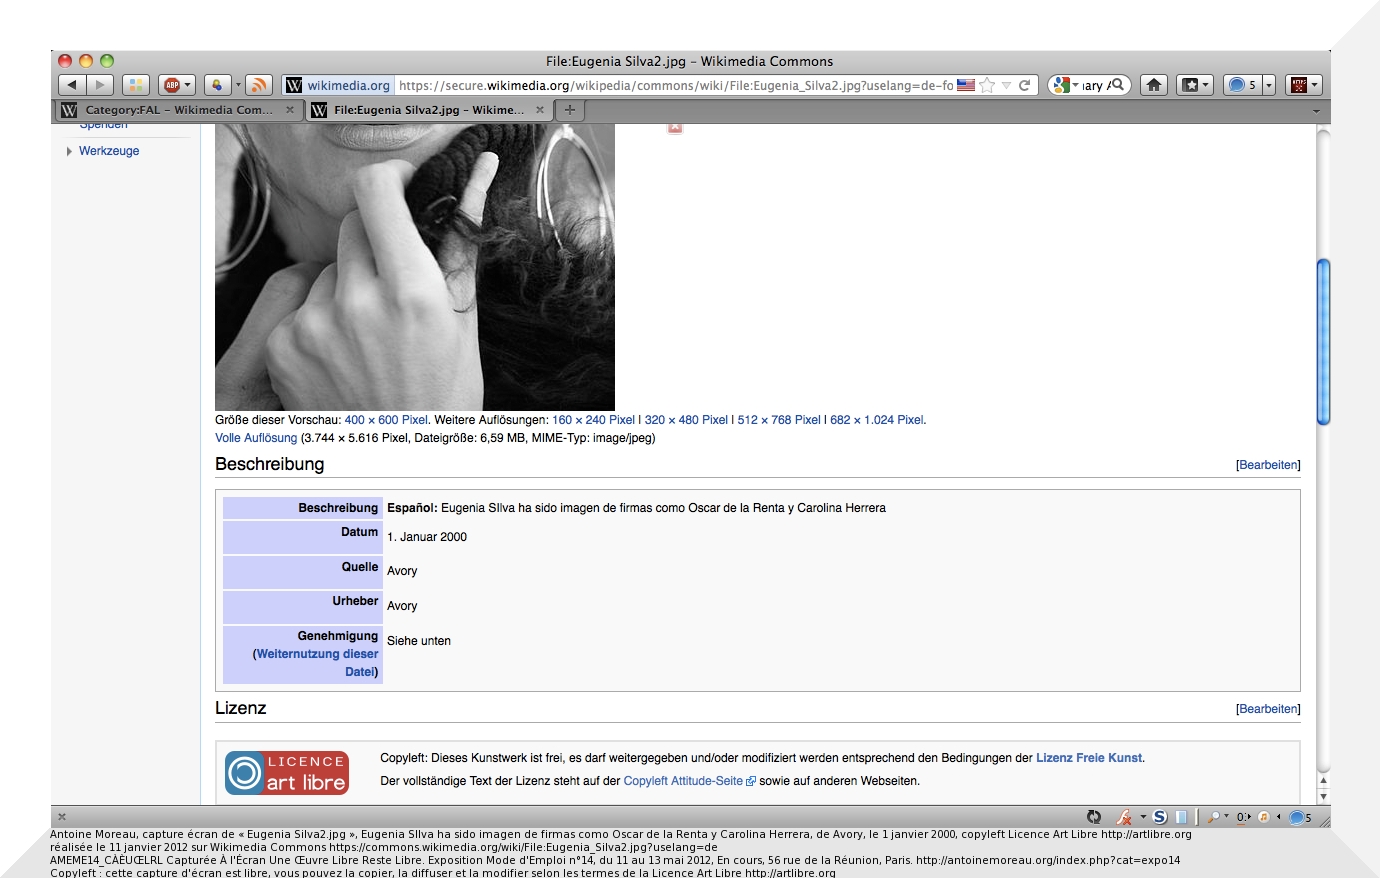Image resolution: width=1380 pixels, height=878 pixels.
Task: Click the 0: counter in status bar
Action: tap(1244, 817)
